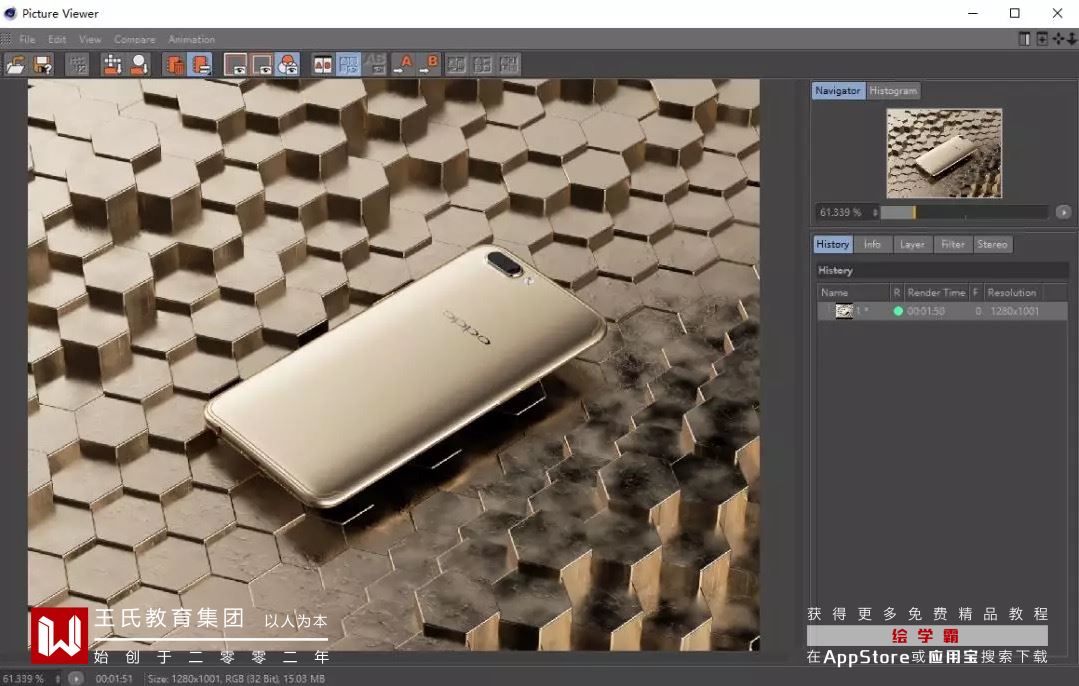Screen dimensions: 1079x686
Task: Remove image with the orange trash icon
Action: click(x=175, y=65)
